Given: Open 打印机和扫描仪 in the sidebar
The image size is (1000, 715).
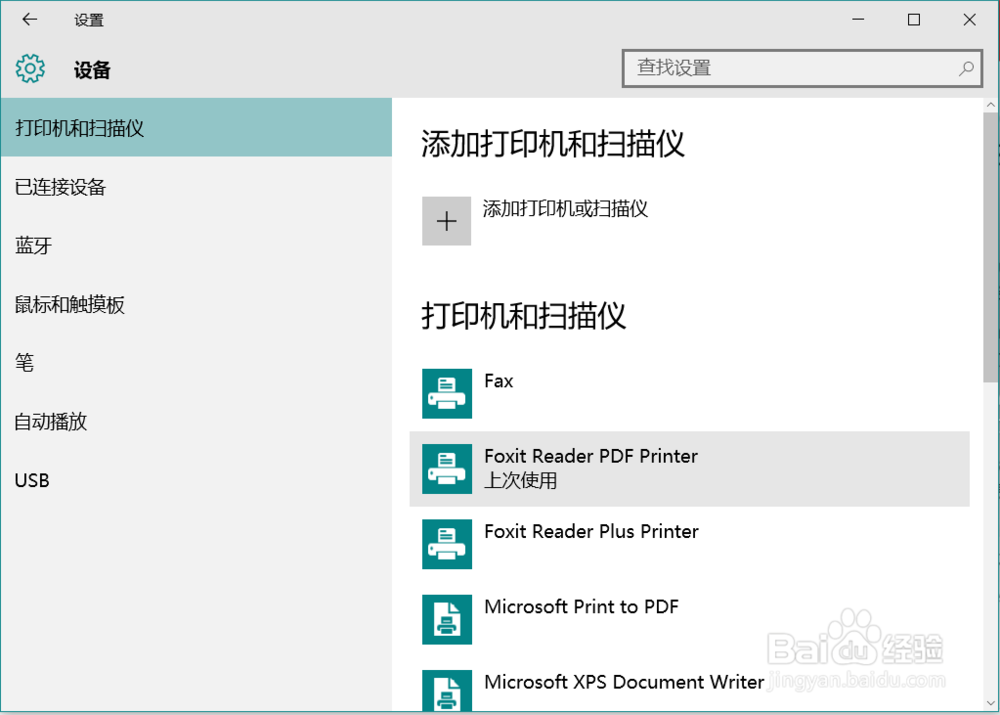Looking at the screenshot, I should (x=196, y=128).
